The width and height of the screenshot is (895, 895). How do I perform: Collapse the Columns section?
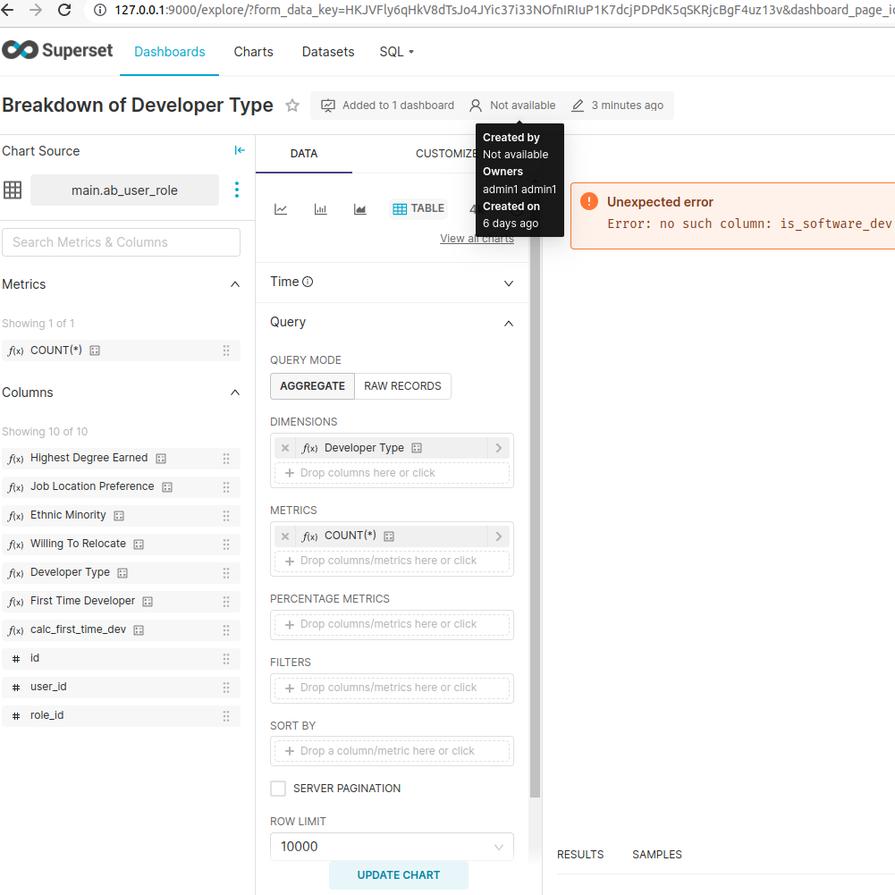tap(235, 393)
